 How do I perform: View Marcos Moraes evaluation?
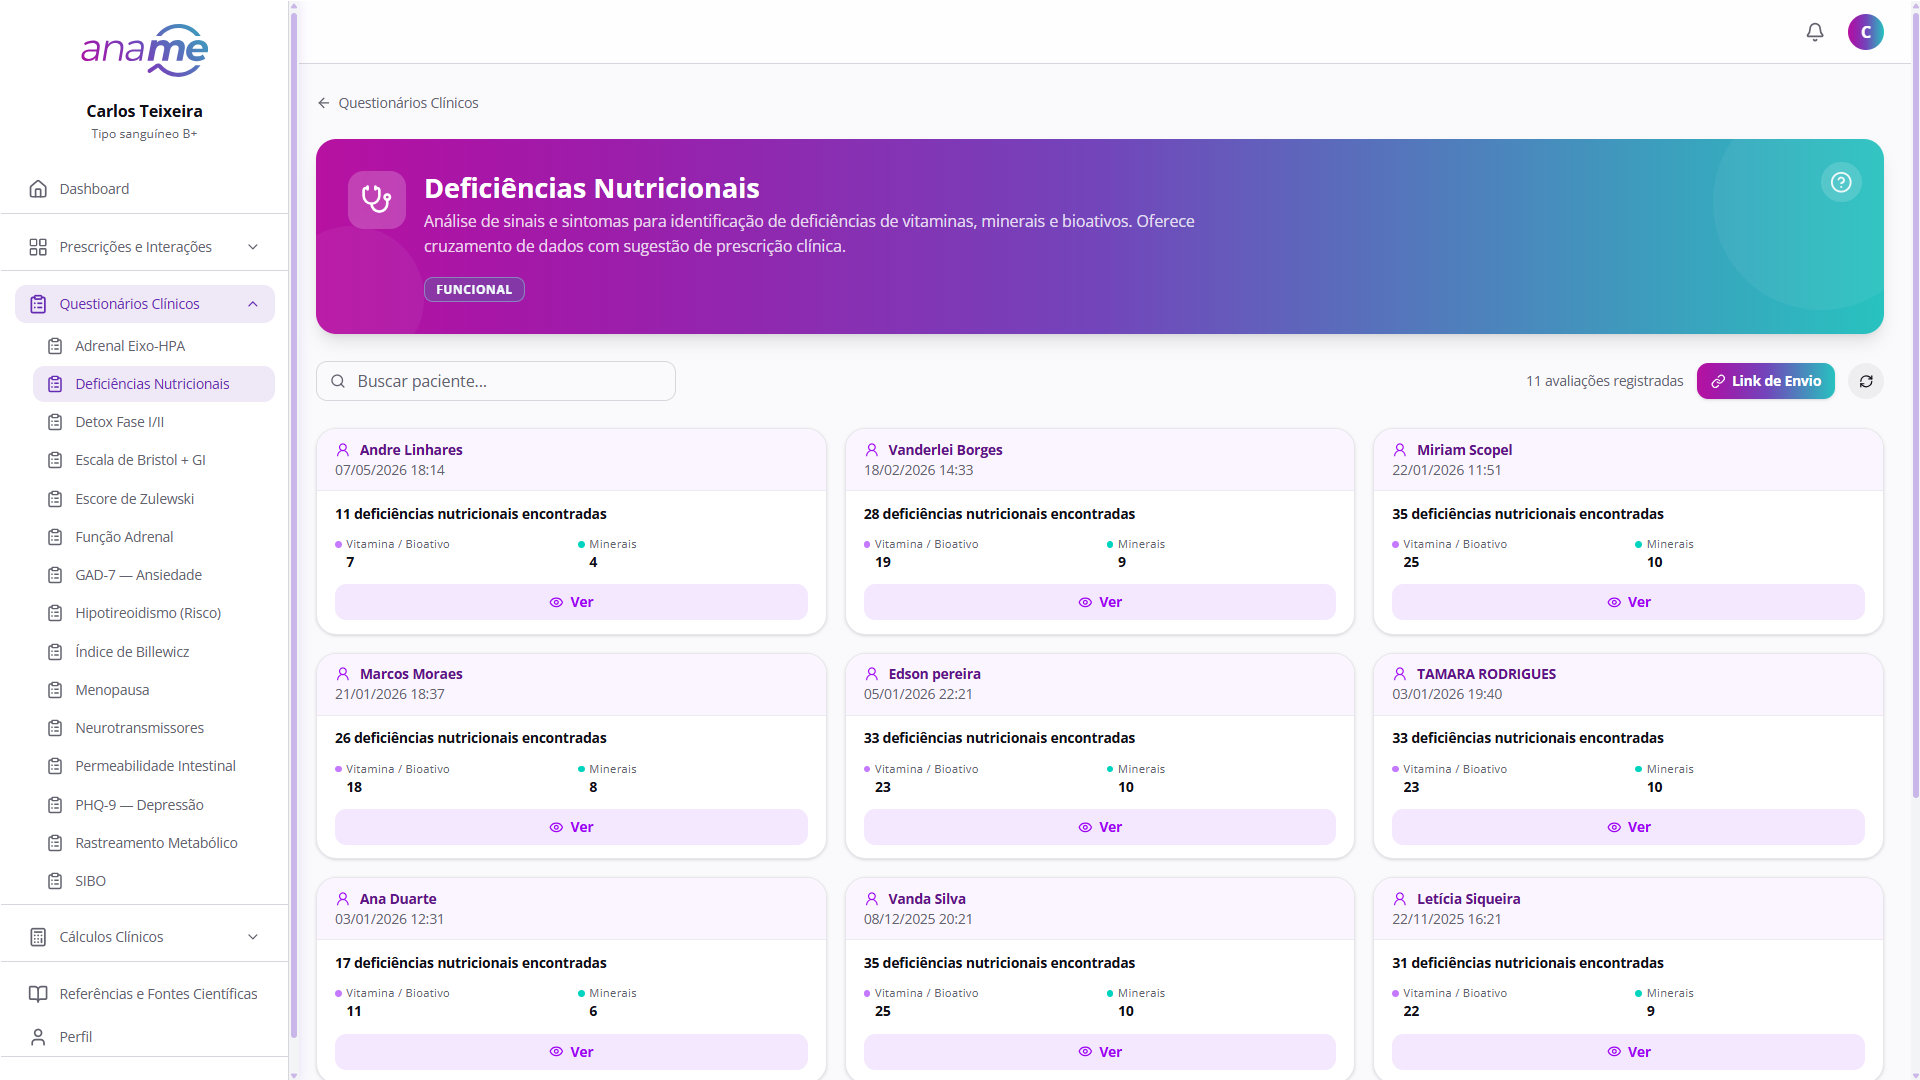[571, 827]
